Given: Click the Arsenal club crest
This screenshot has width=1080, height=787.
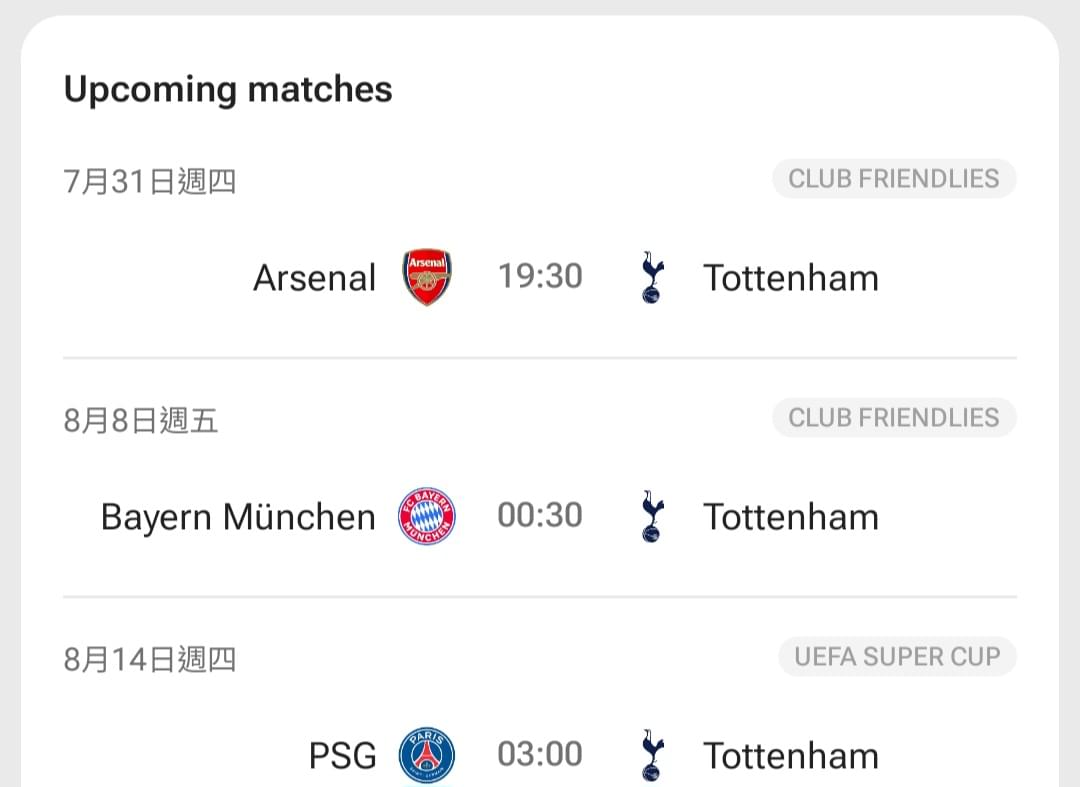Looking at the screenshot, I should (x=427, y=277).
